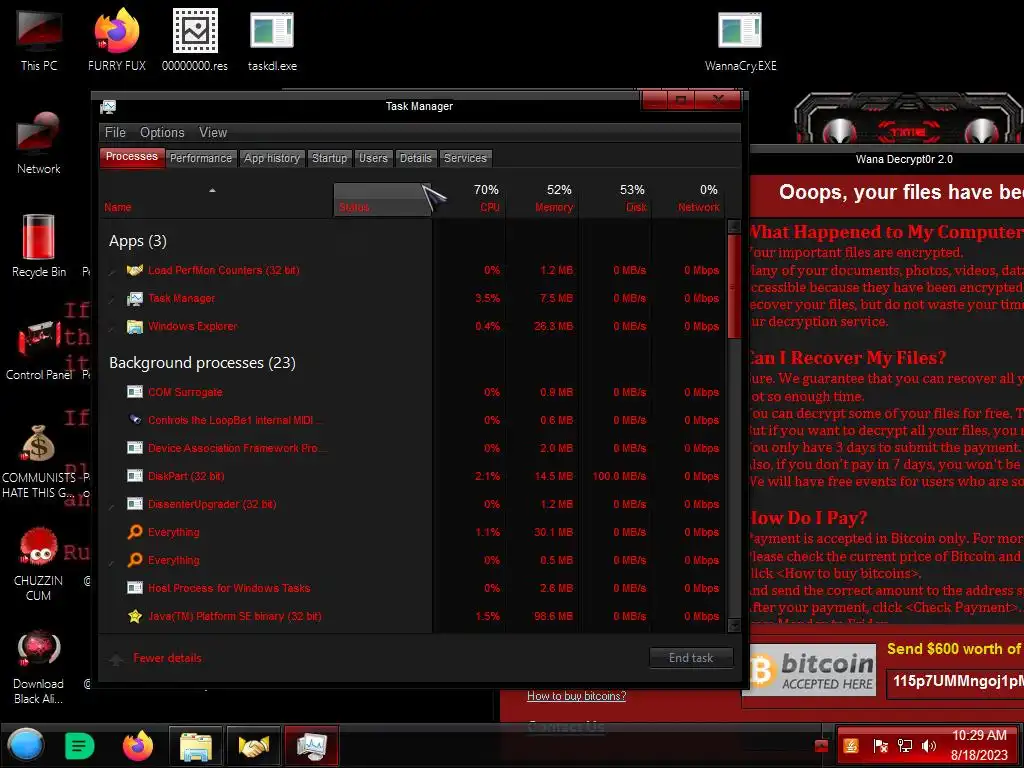
Task: Expand the second Everything process row
Action: click(x=112, y=561)
